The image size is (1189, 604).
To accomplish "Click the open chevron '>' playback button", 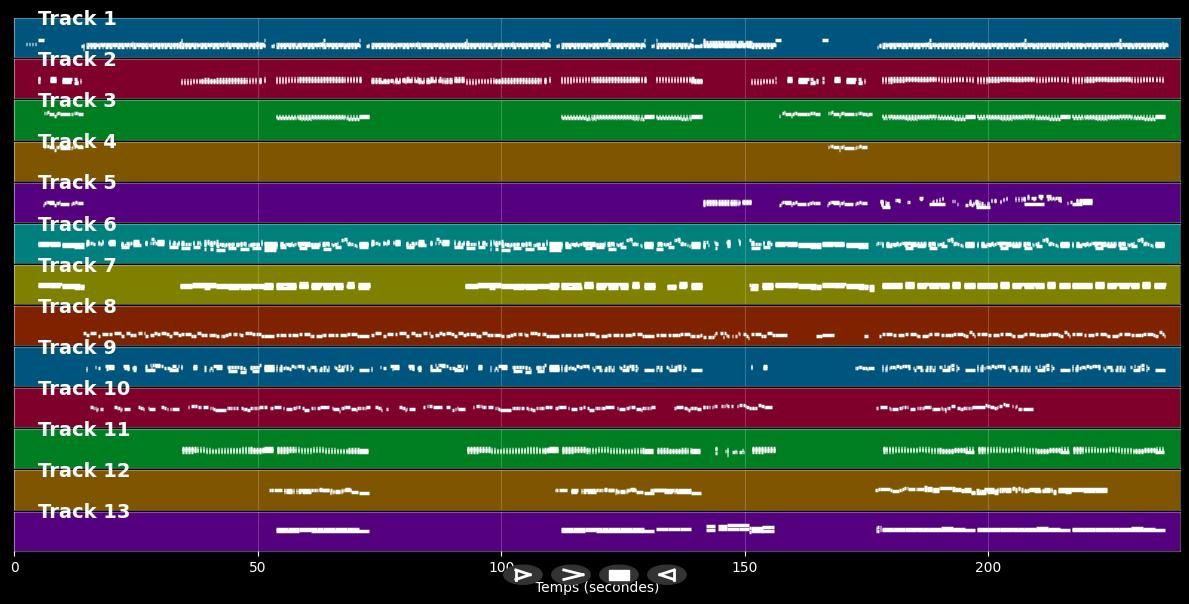I will pos(571,575).
